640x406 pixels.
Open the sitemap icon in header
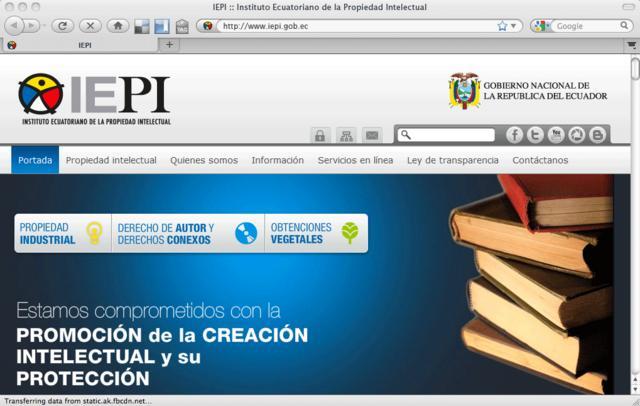[346, 135]
